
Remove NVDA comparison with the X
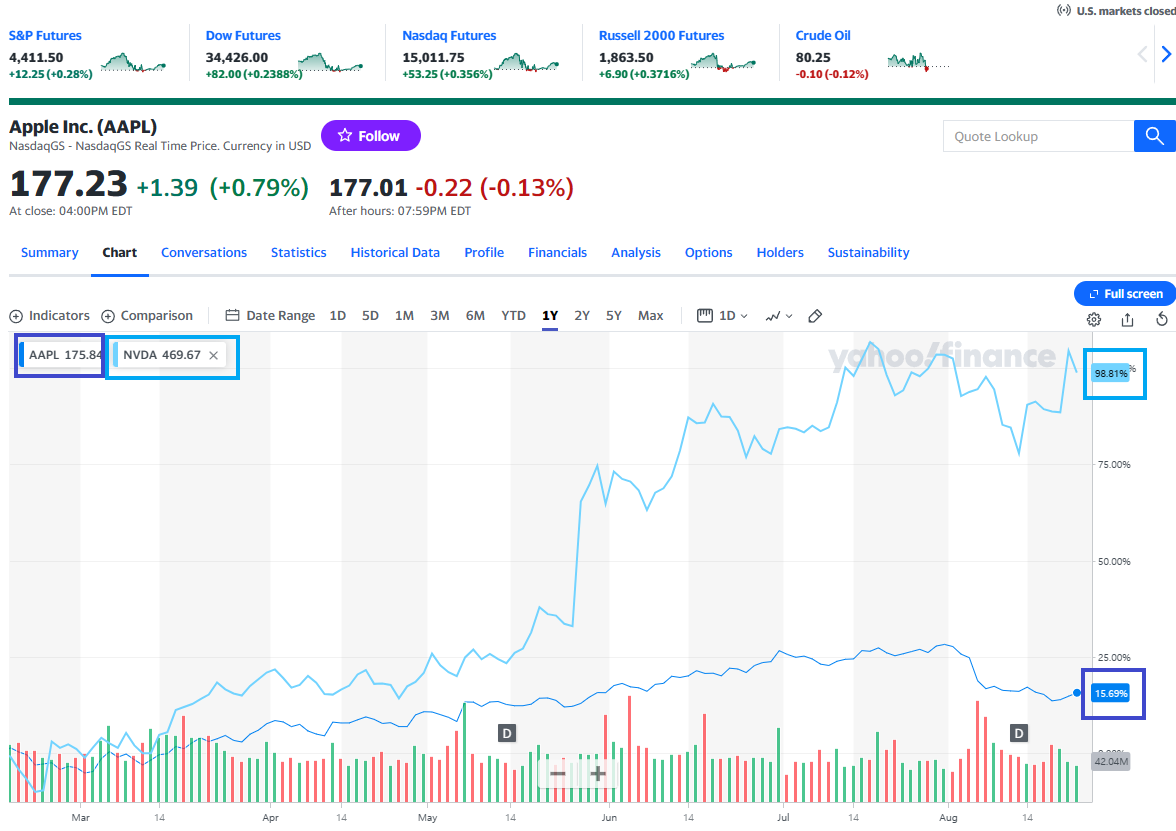(214, 356)
